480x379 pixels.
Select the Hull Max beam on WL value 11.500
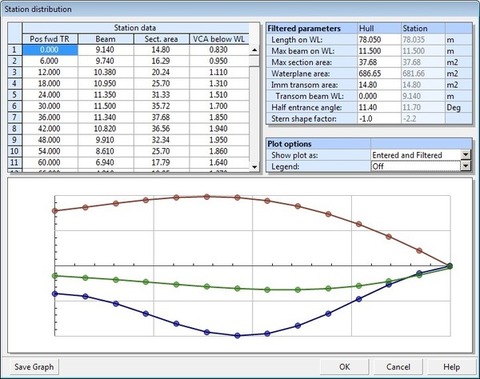379,51
